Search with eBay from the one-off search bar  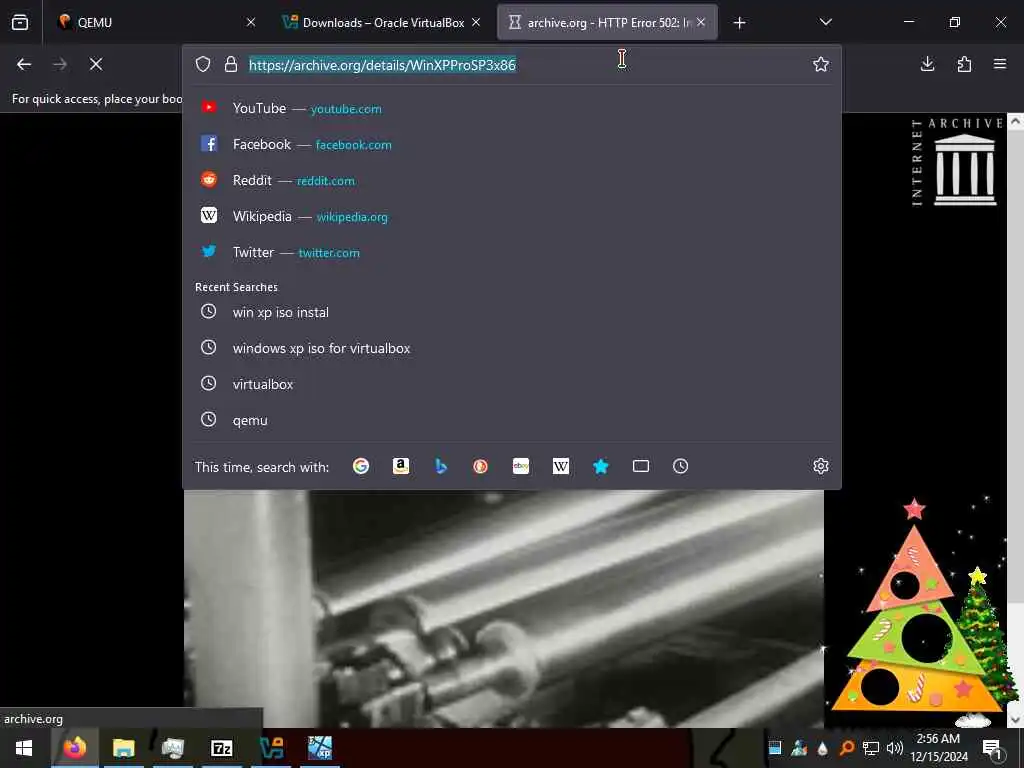click(520, 466)
